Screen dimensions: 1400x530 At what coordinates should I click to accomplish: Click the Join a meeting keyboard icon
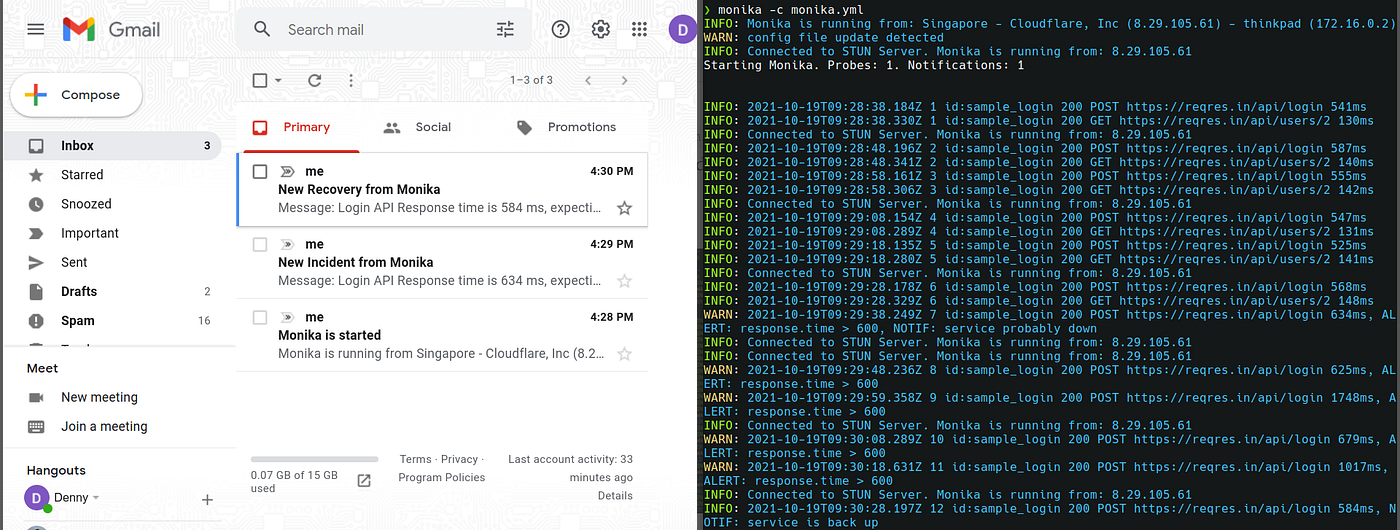pos(36,426)
